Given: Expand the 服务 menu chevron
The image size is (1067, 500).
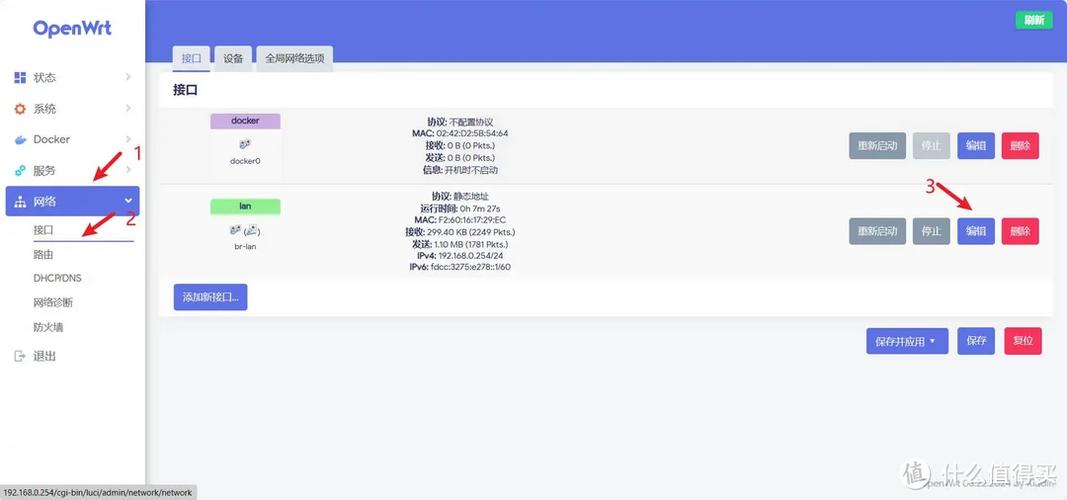Looking at the screenshot, I should [128, 170].
